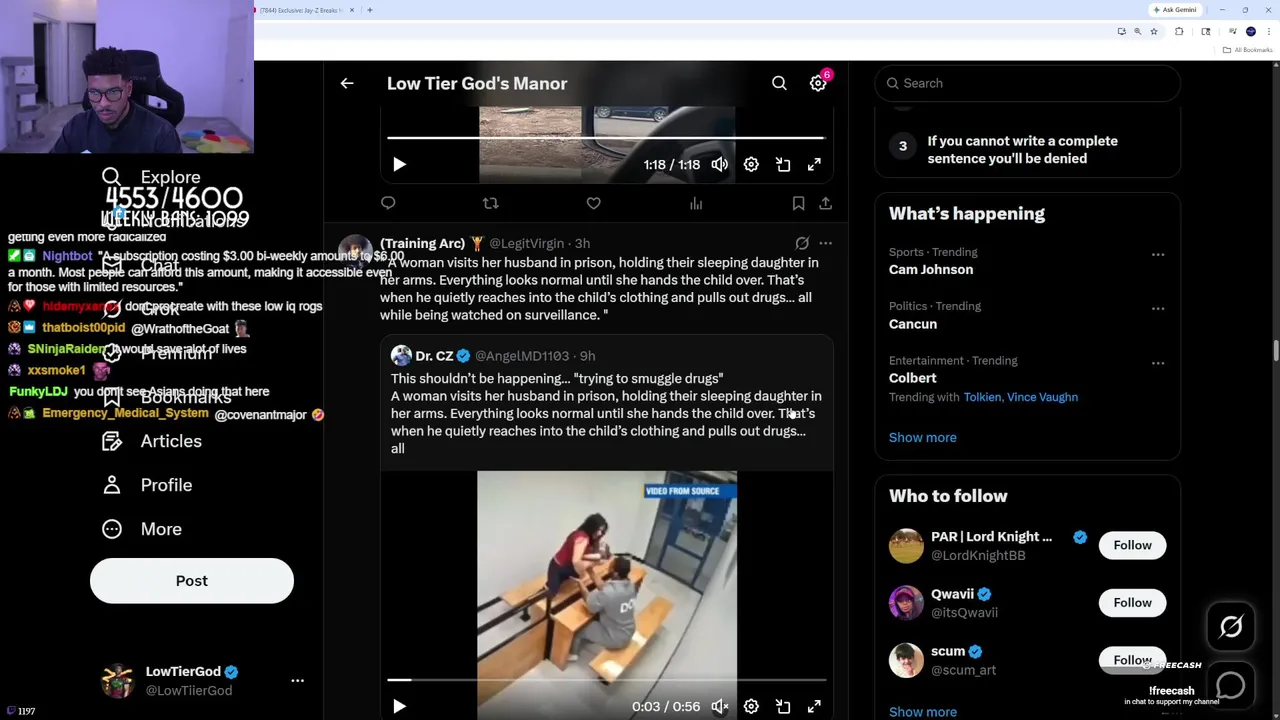Open More menu in sidebar
The width and height of the screenshot is (1280, 720).
[x=142, y=529]
